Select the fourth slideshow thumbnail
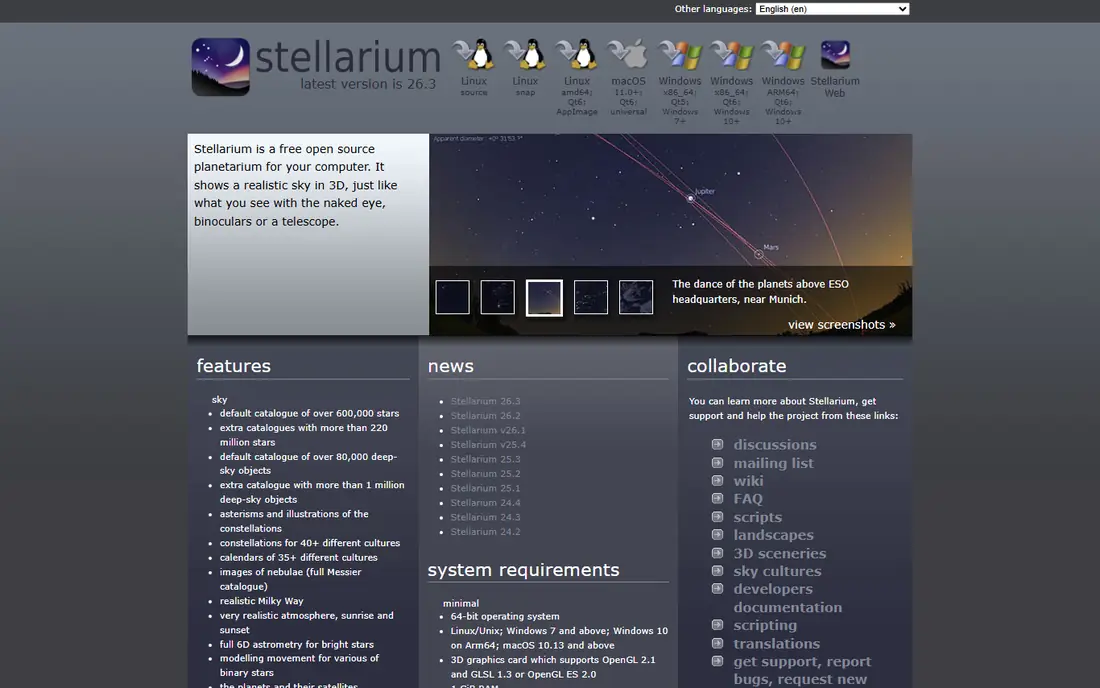Image resolution: width=1100 pixels, height=688 pixels. (591, 297)
